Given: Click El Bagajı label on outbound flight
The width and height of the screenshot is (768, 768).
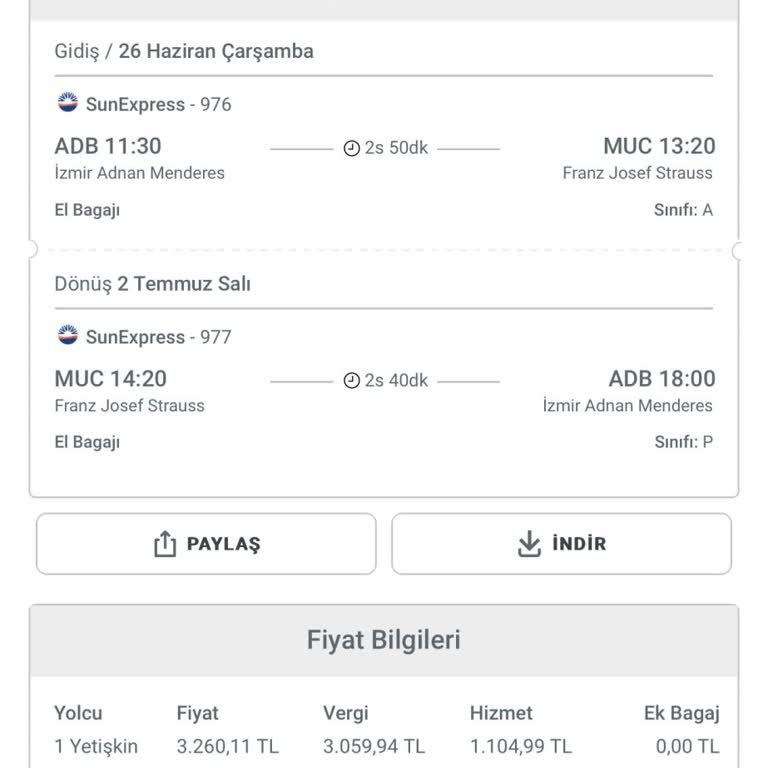Looking at the screenshot, I should [x=87, y=210].
